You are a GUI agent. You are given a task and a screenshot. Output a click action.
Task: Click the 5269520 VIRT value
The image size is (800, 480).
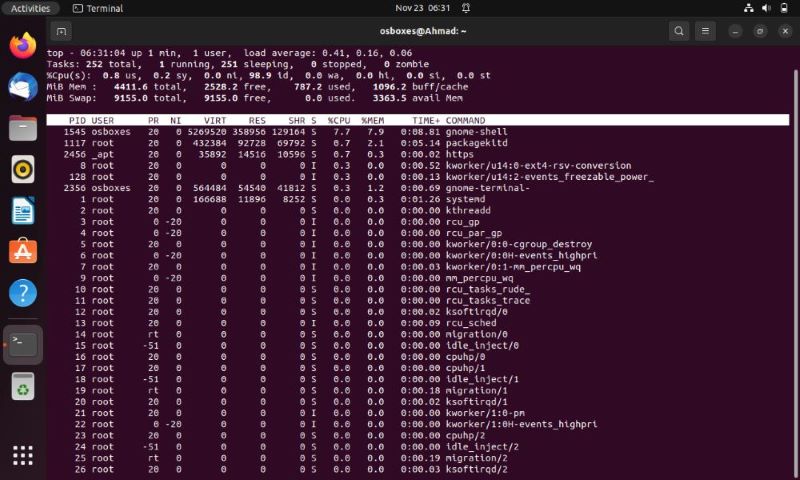207,132
